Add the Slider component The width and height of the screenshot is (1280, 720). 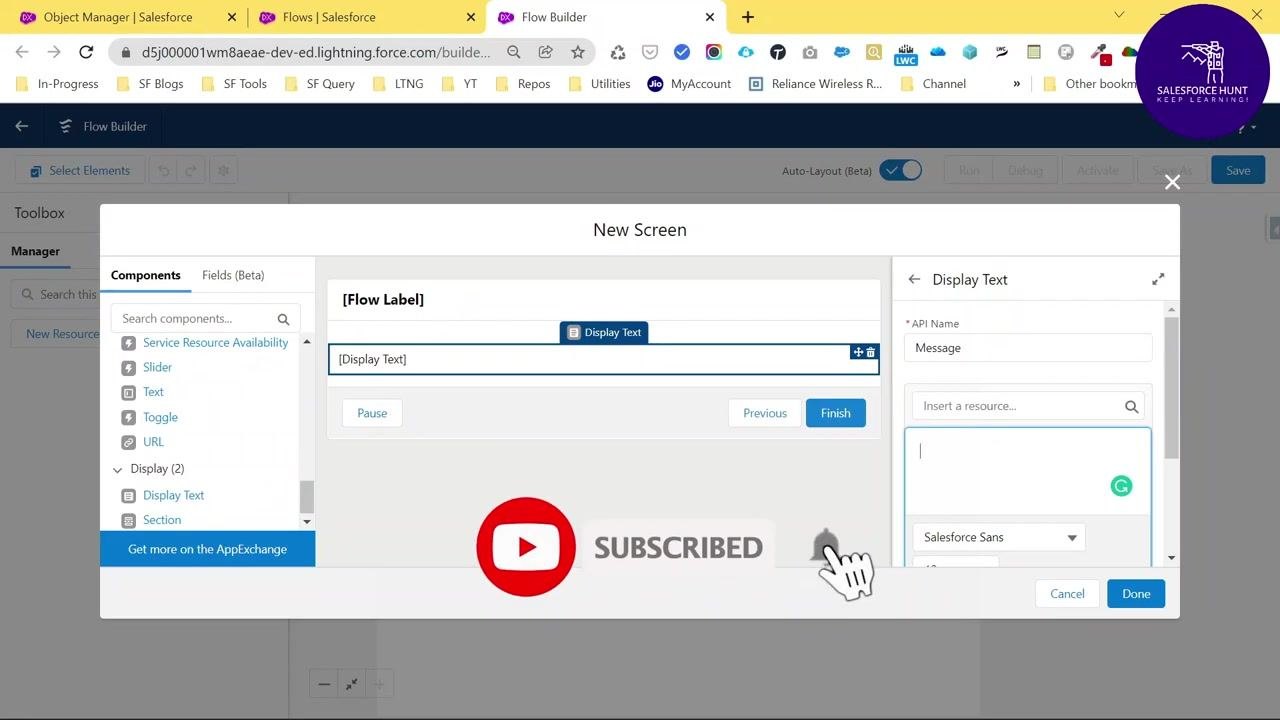click(x=157, y=367)
